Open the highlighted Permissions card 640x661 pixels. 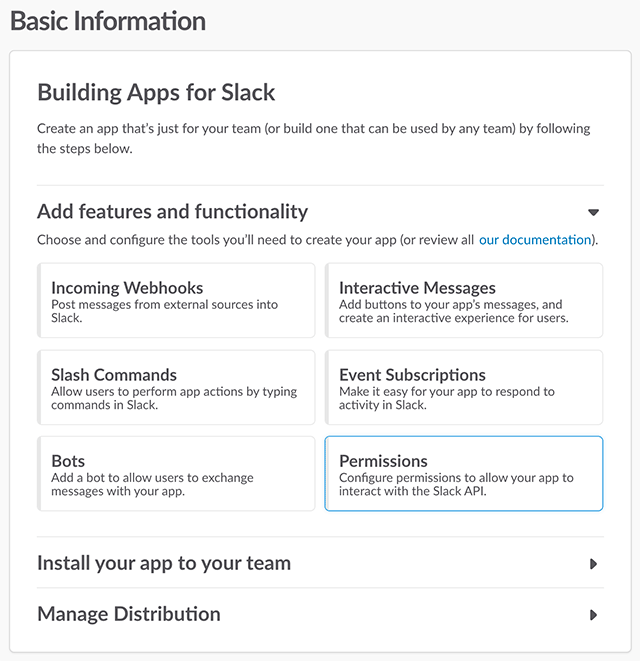coord(464,473)
